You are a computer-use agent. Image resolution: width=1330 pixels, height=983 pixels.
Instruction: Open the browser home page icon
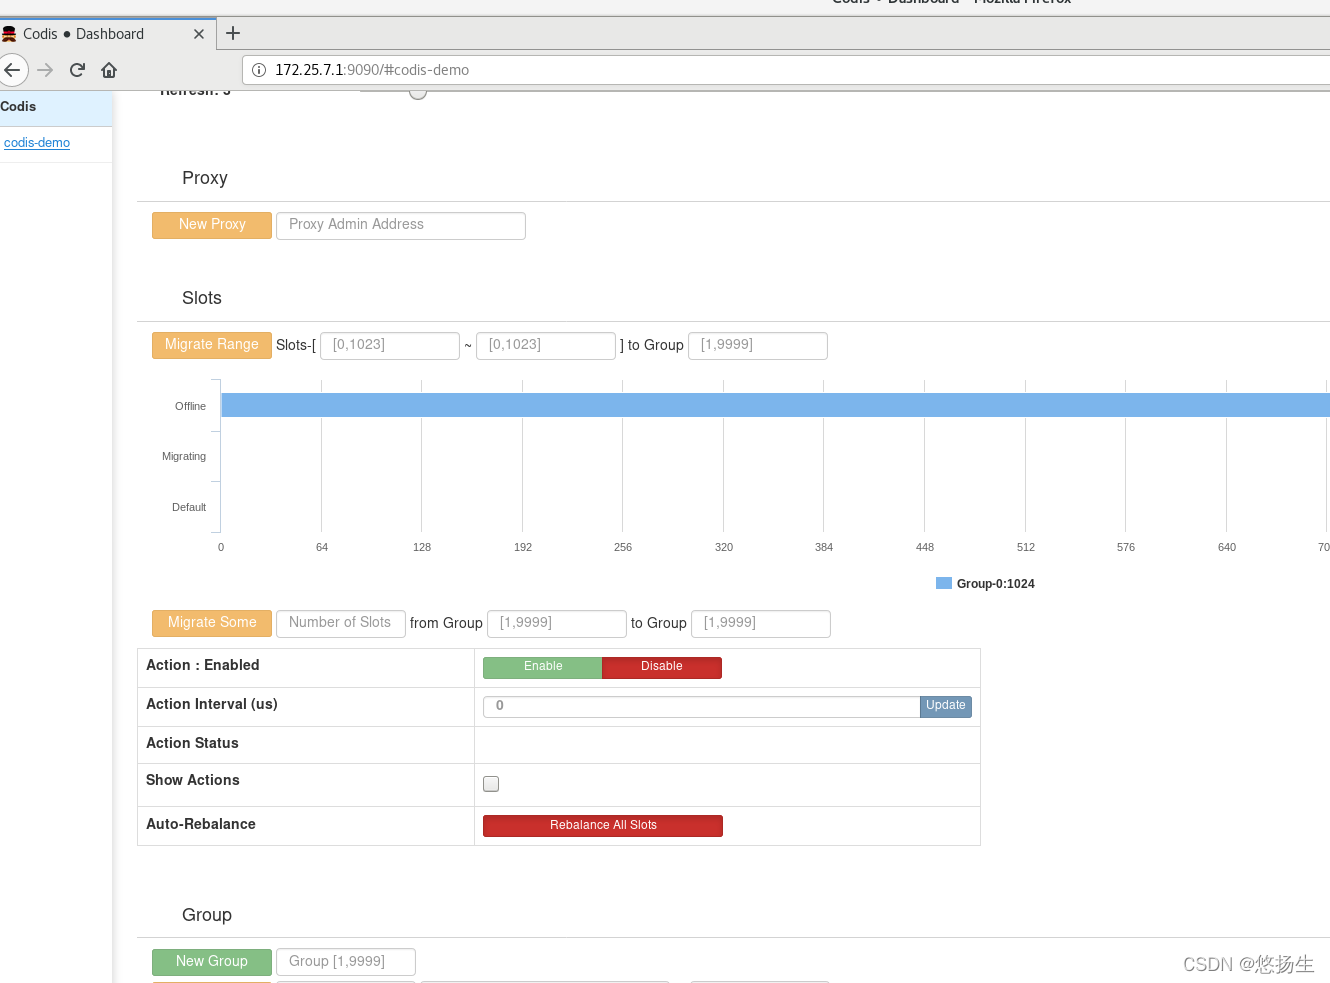pos(109,70)
